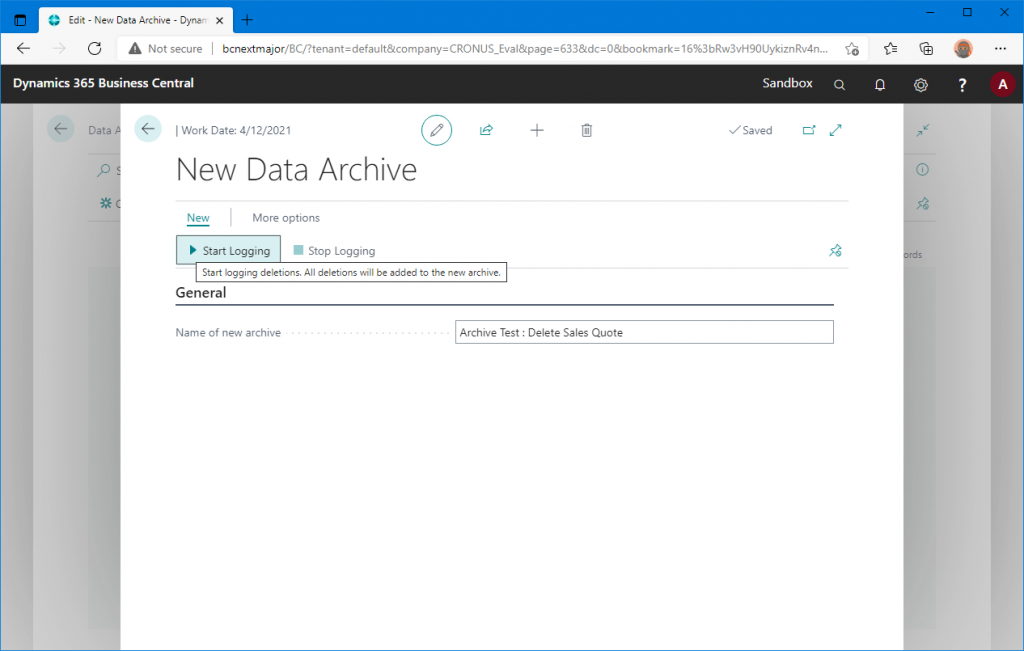
Task: Click the back arrow on the background Data Archive page
Action: [61, 129]
